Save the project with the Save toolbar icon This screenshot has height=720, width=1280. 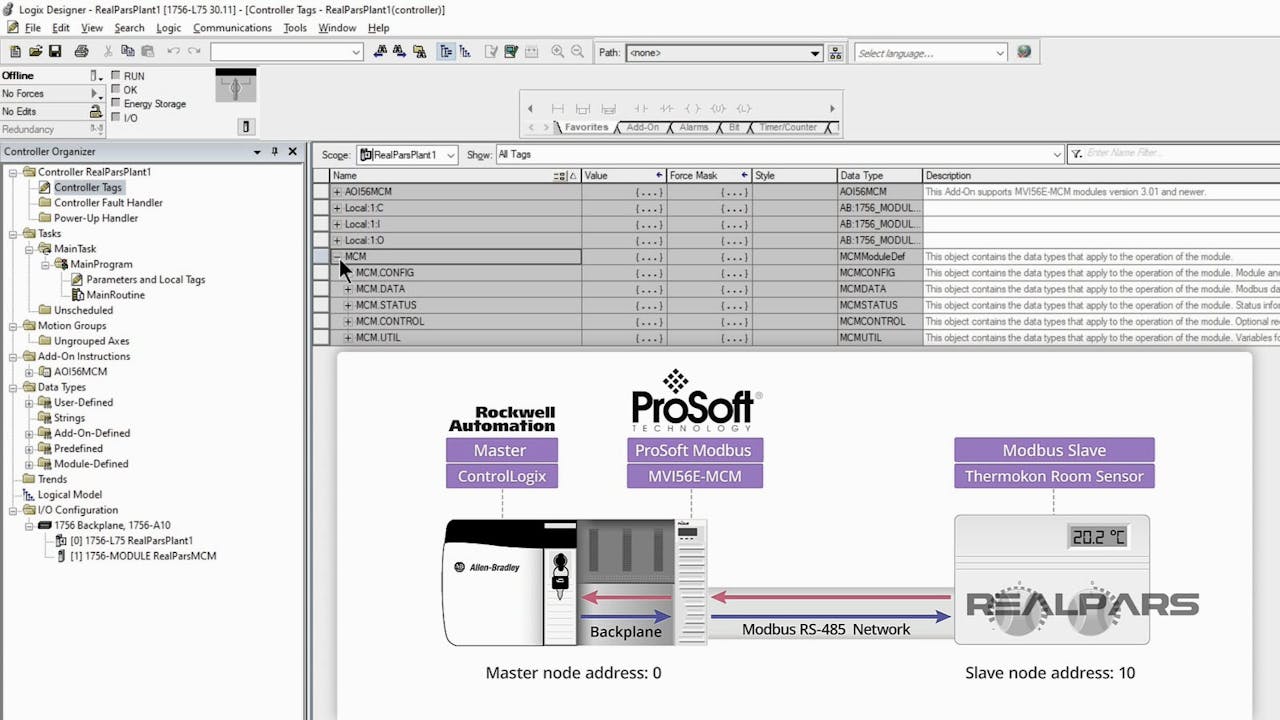(x=56, y=50)
